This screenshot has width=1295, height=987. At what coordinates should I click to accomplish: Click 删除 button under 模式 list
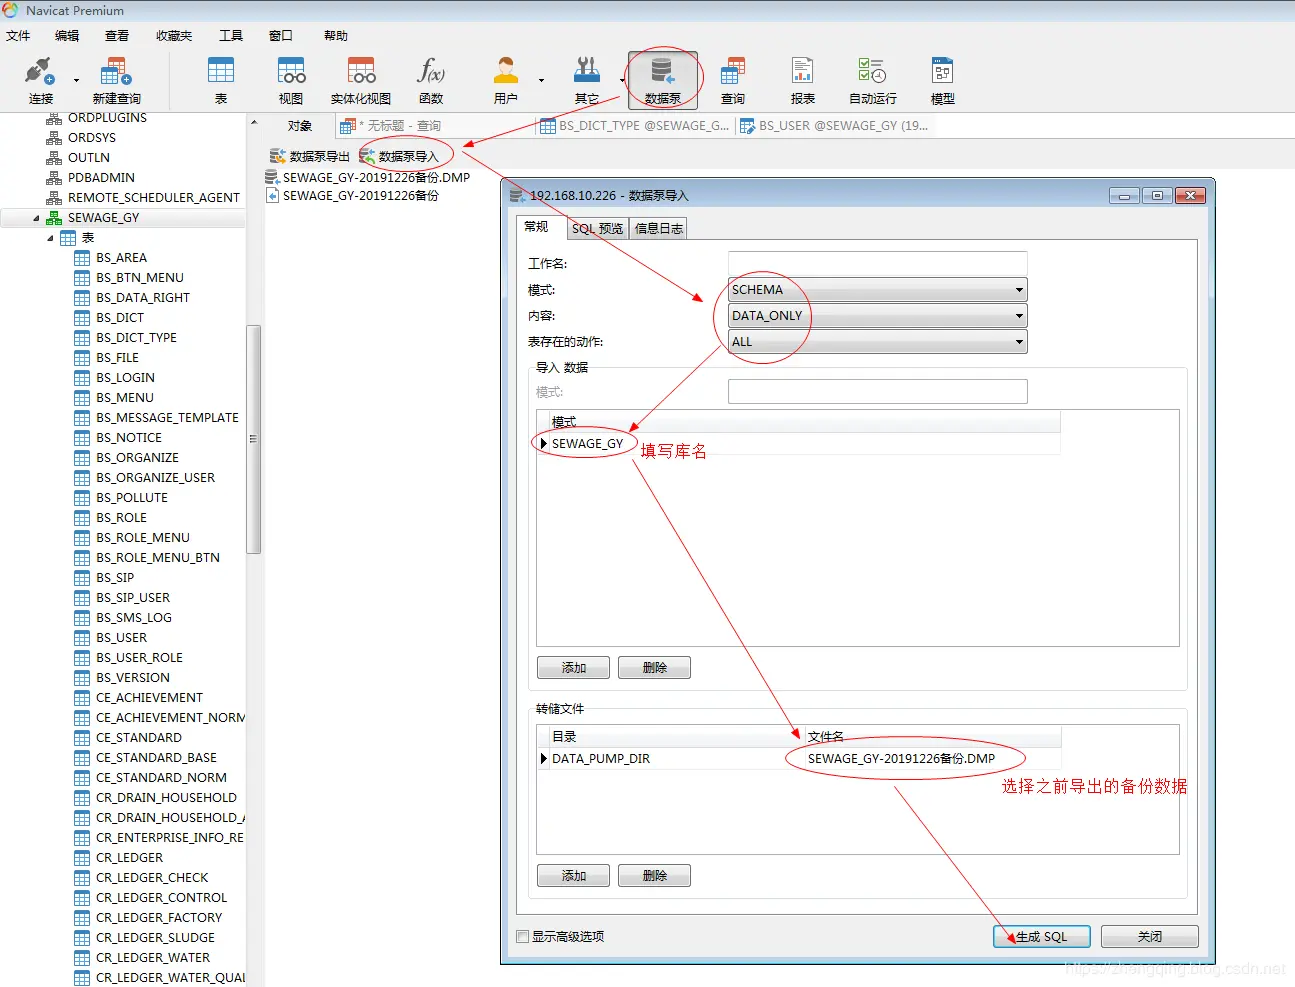point(655,667)
